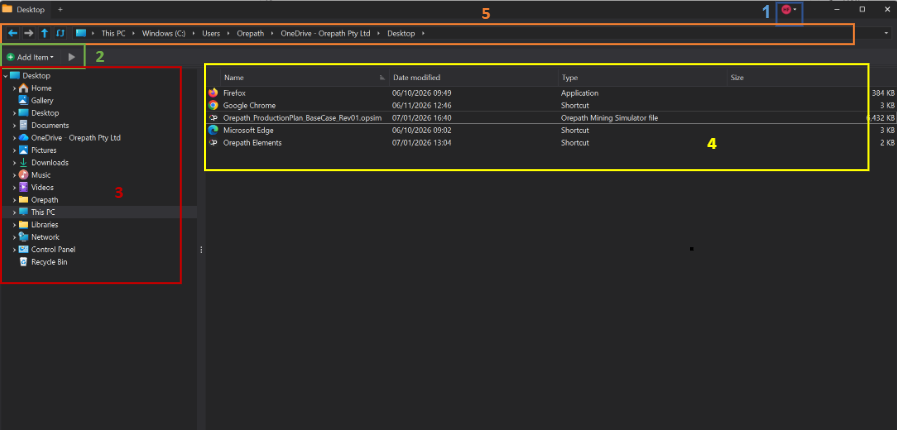Screen dimensions: 897x430
Task: Expand the Network node in the tree
Action: (14, 237)
